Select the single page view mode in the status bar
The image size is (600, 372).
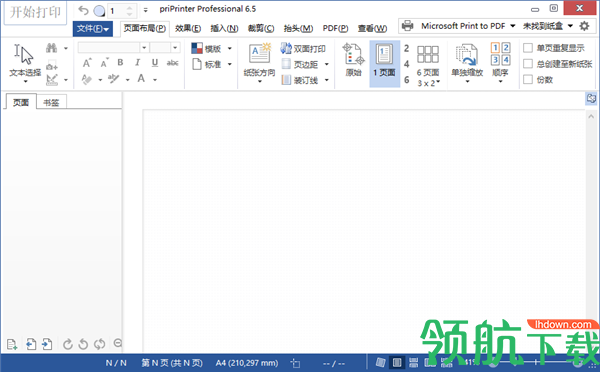point(397,362)
